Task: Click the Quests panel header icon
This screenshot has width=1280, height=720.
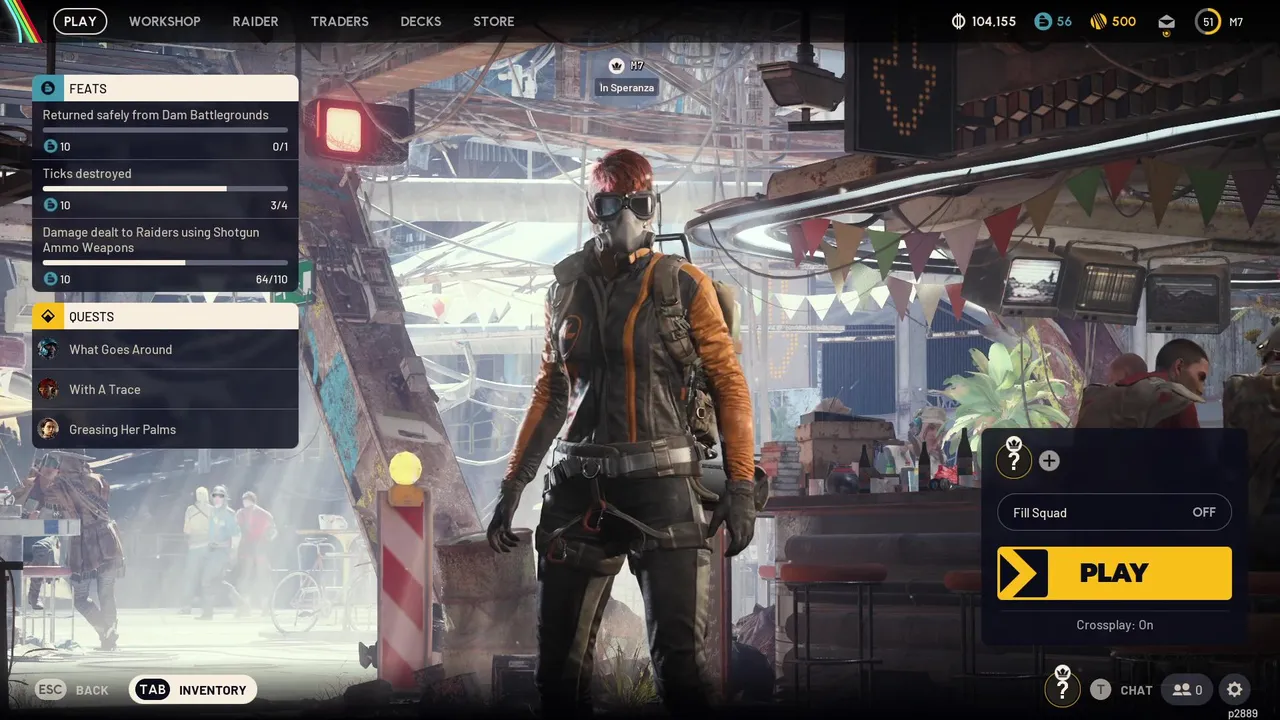Action: click(48, 316)
